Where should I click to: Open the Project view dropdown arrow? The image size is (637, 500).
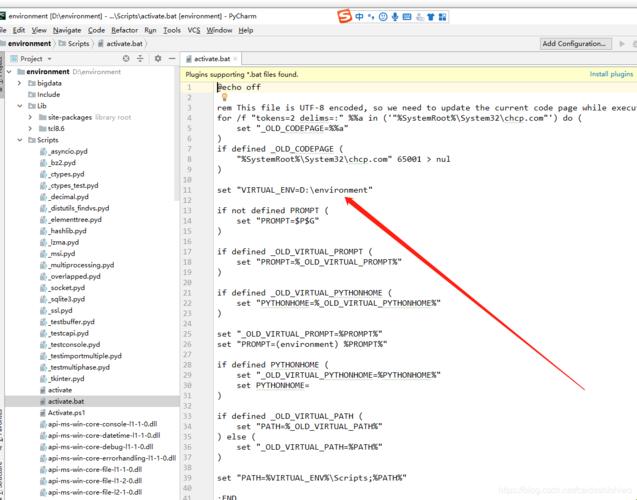point(50,59)
